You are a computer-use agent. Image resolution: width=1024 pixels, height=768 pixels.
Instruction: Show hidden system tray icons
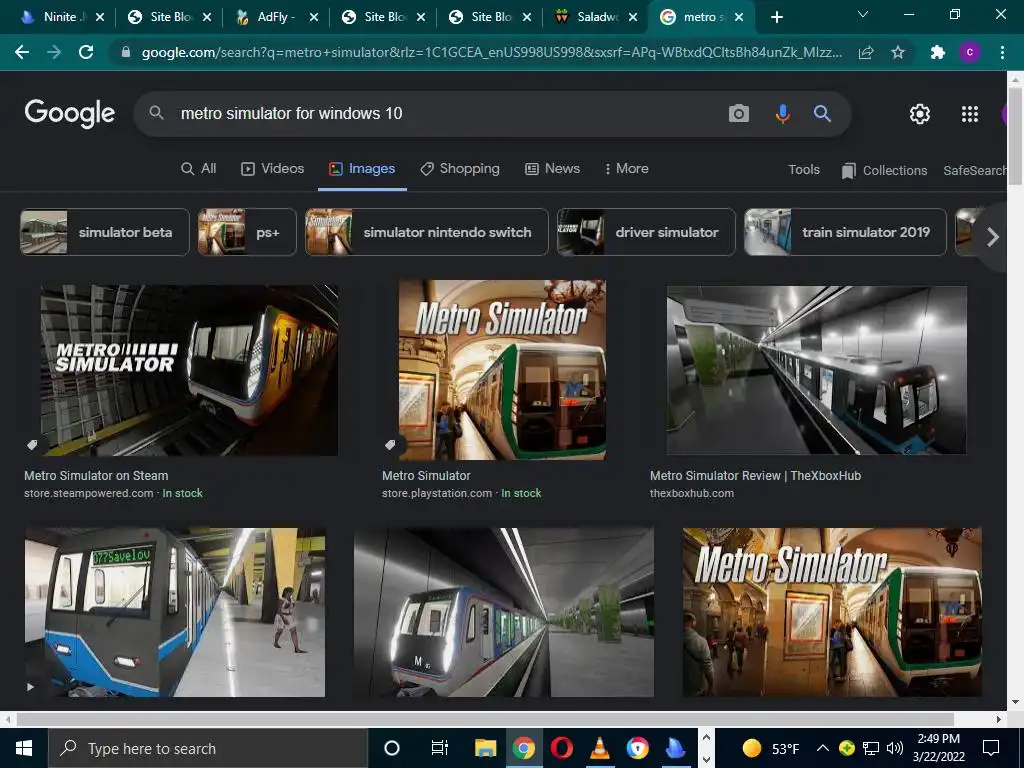[x=823, y=748]
